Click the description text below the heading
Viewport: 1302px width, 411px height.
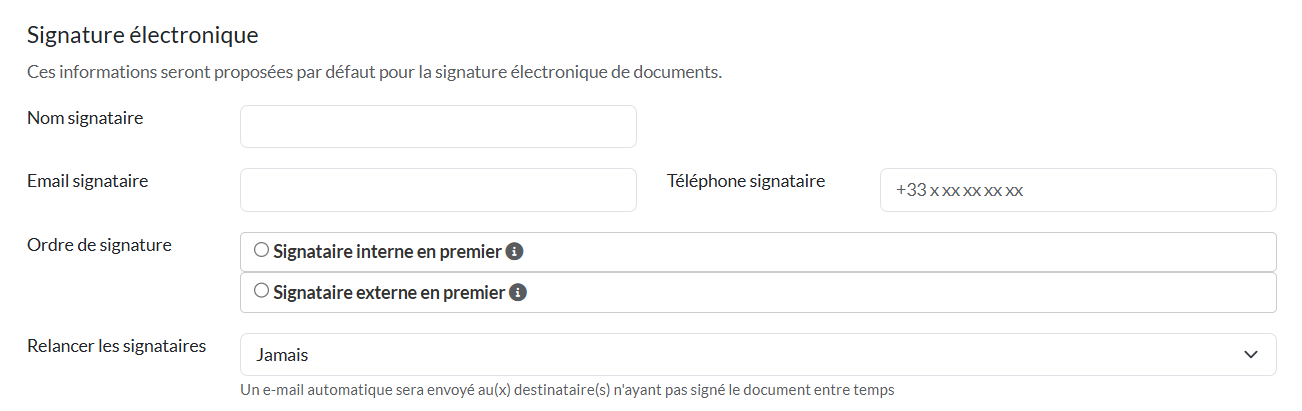tap(374, 73)
